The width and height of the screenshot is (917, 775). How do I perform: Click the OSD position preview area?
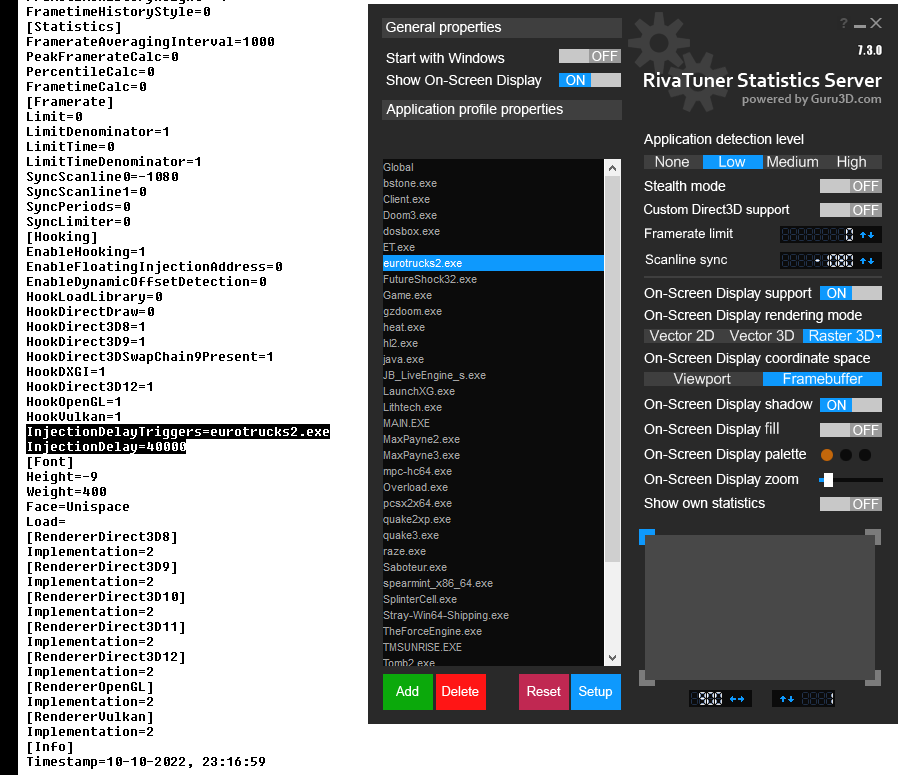tap(760, 607)
